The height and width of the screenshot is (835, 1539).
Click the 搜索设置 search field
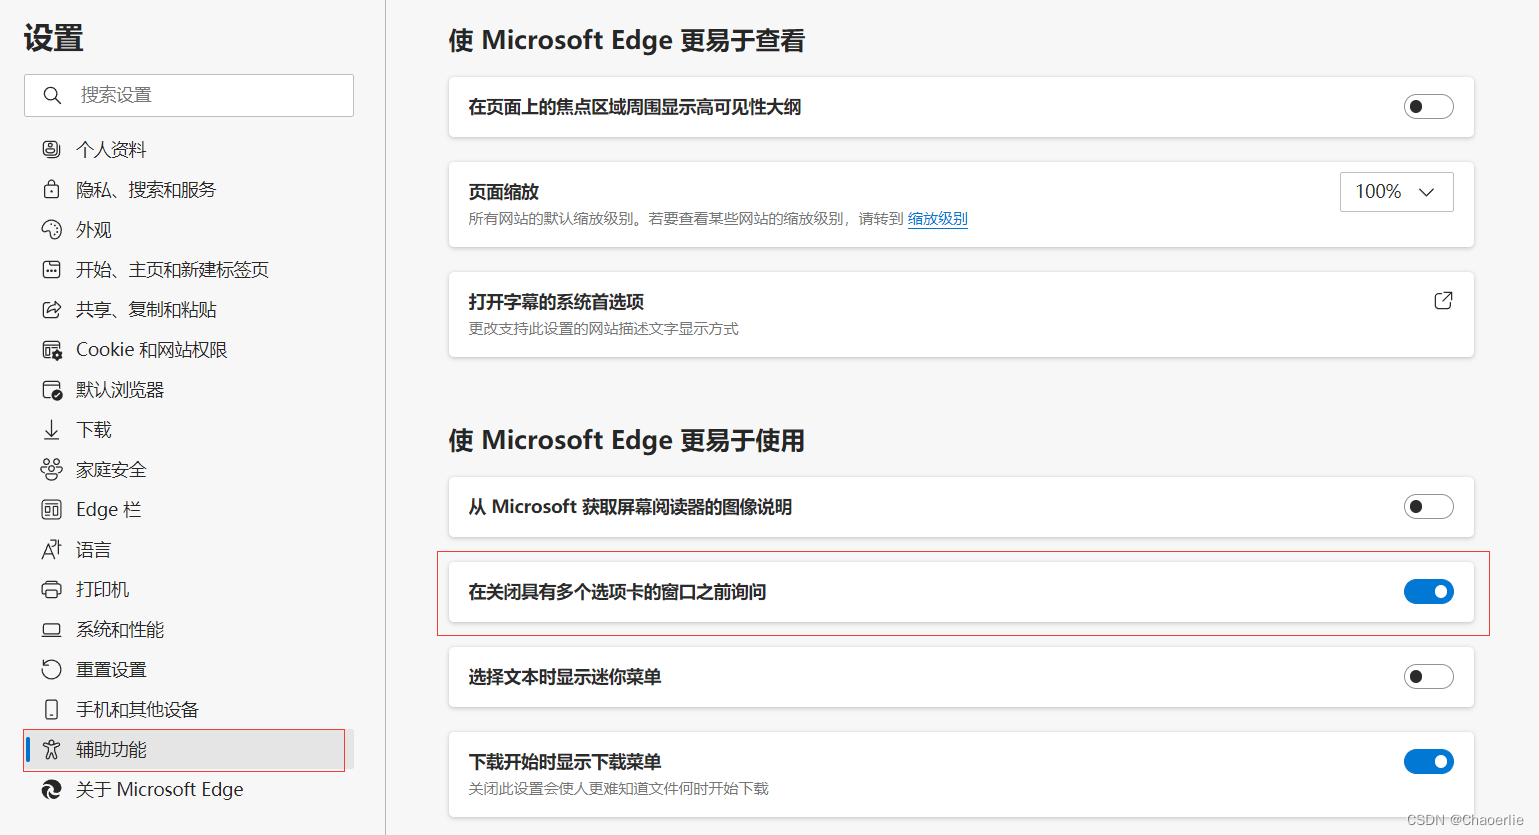189,95
